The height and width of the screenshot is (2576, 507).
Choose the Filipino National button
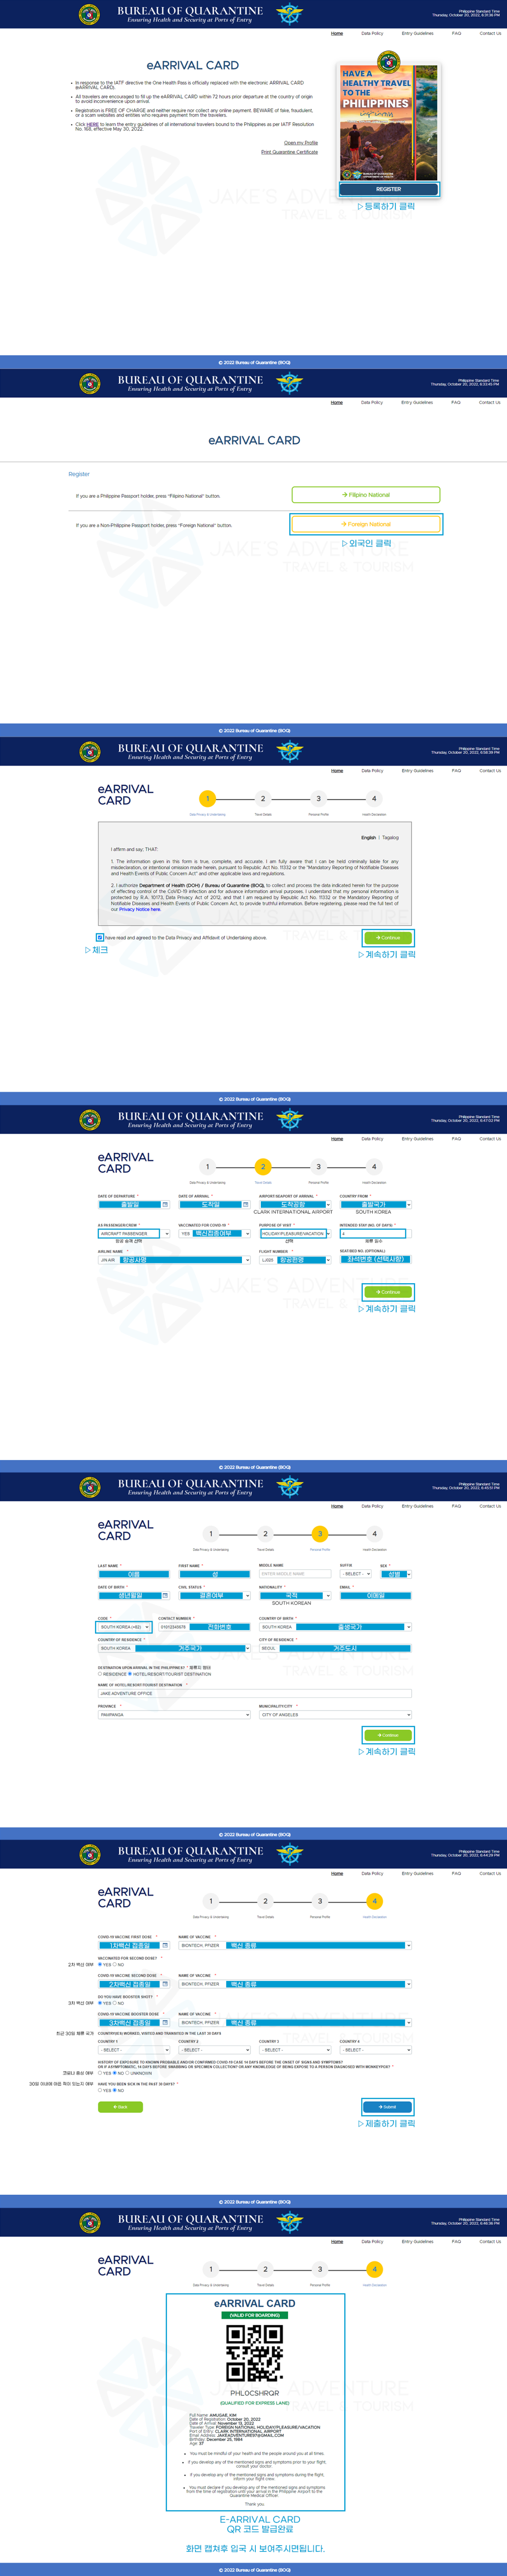(x=366, y=495)
